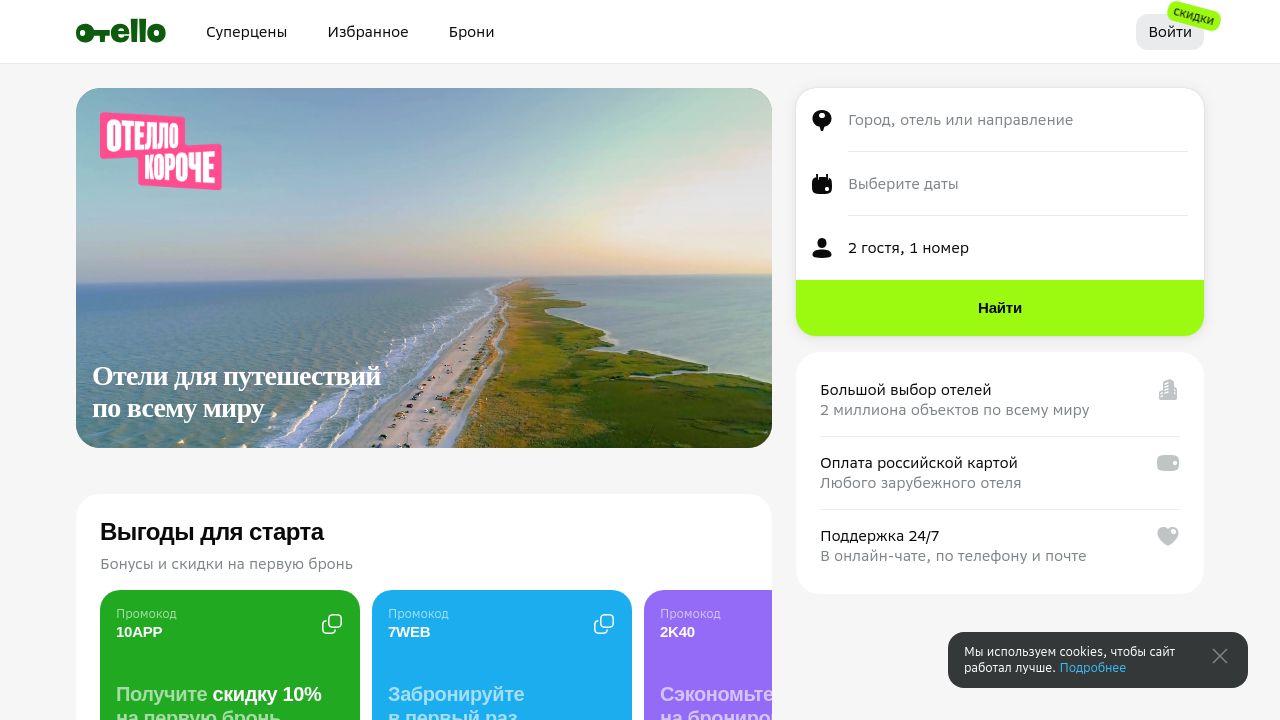1280x720 pixels.
Task: Click the Otello logo in header
Action: point(121,32)
